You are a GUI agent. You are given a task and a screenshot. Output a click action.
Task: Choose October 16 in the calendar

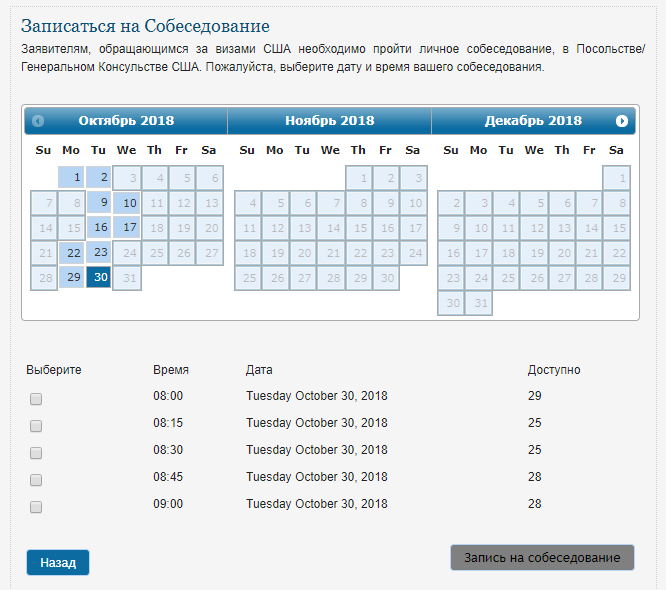pos(99,228)
